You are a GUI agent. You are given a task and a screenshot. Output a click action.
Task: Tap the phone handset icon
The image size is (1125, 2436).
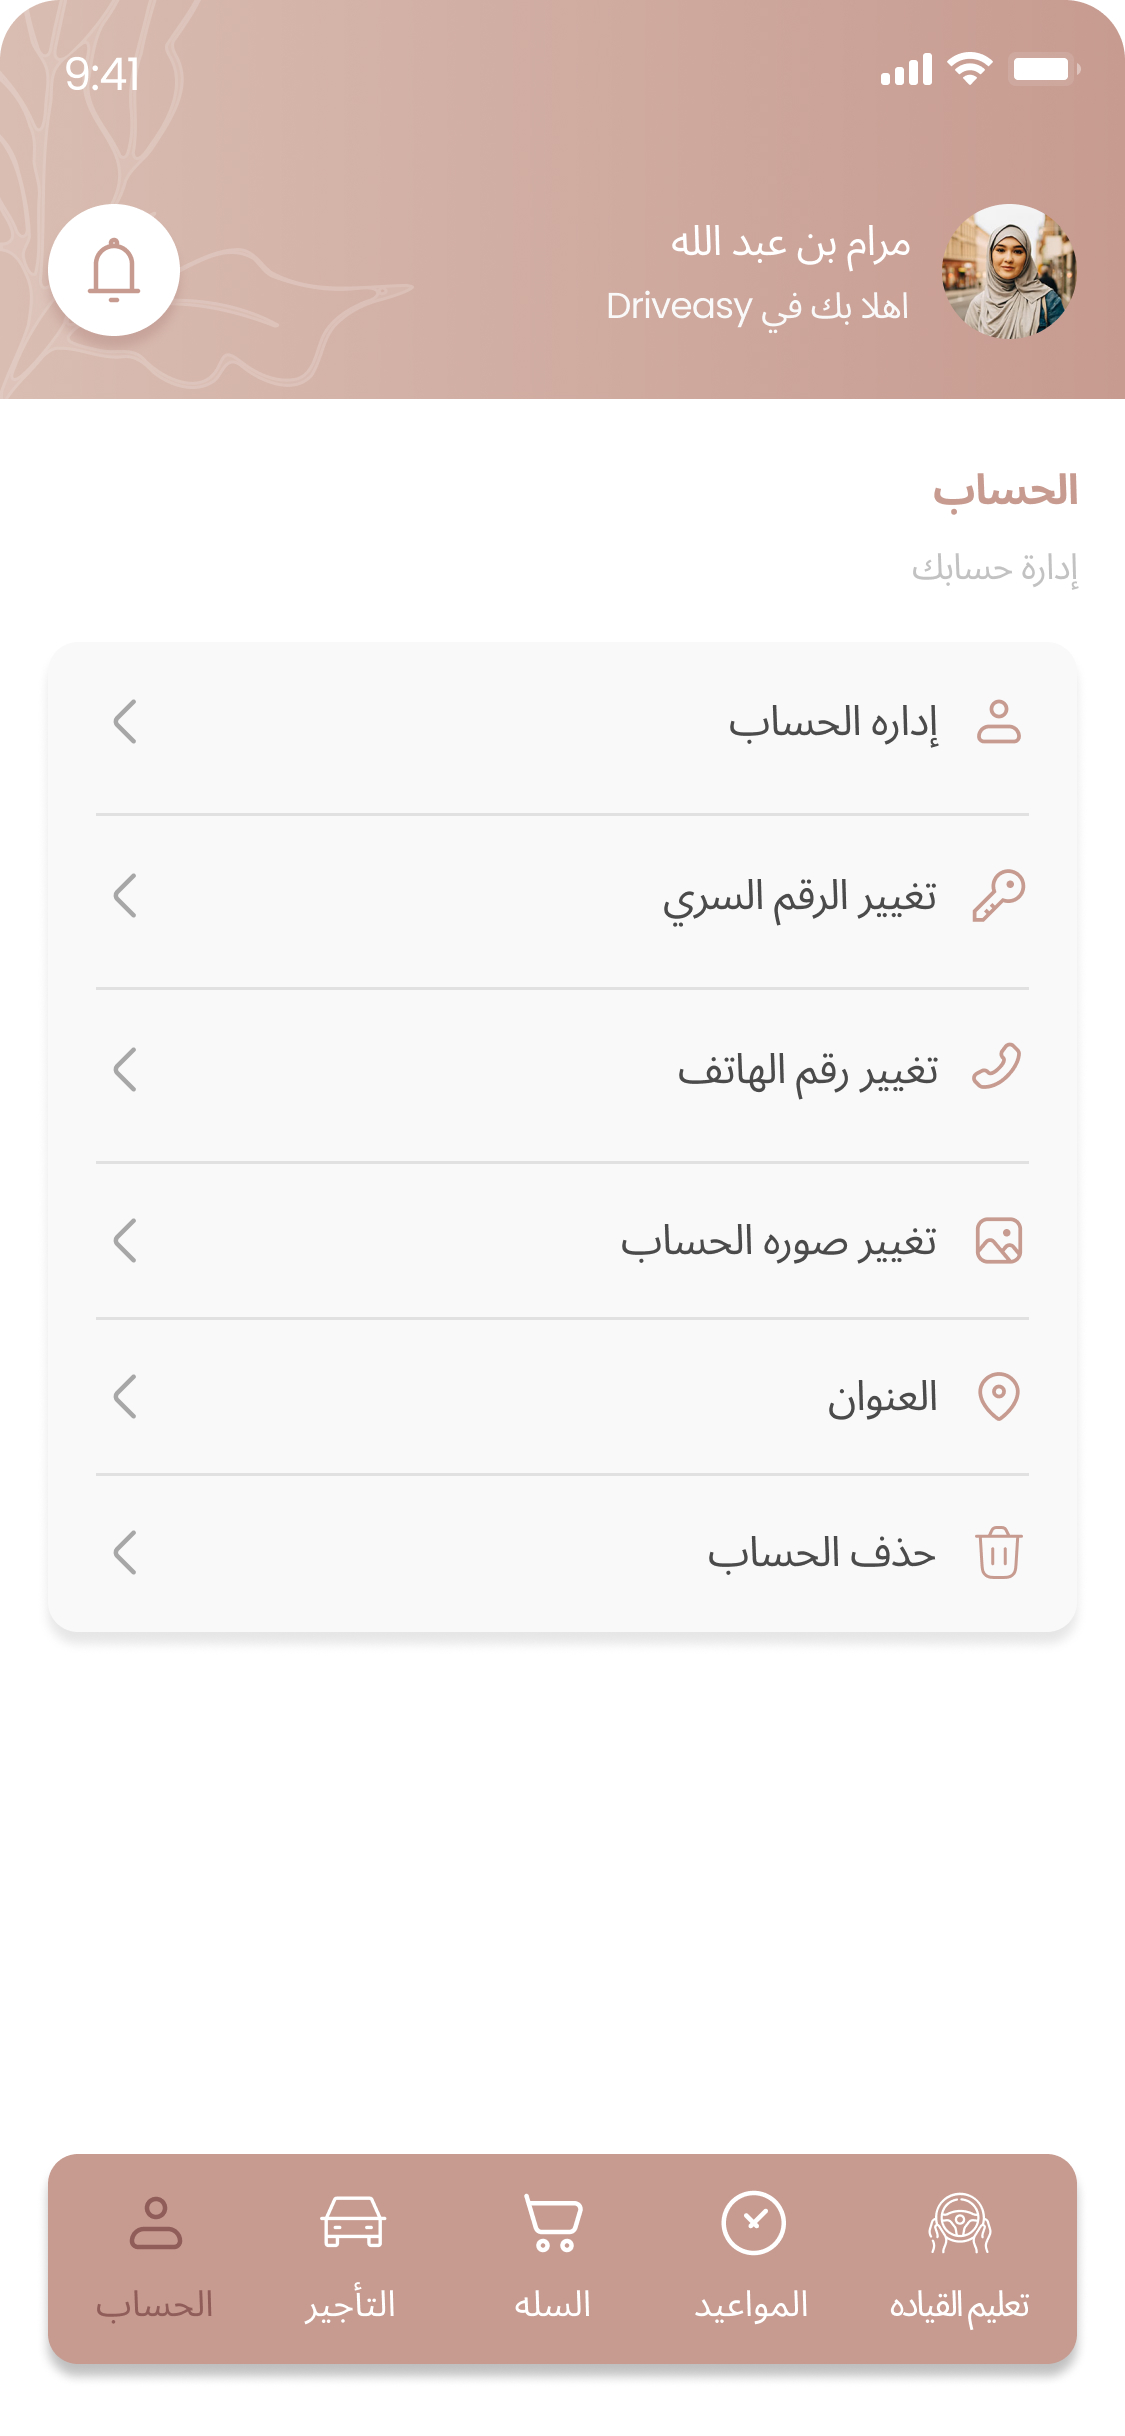(x=997, y=1067)
